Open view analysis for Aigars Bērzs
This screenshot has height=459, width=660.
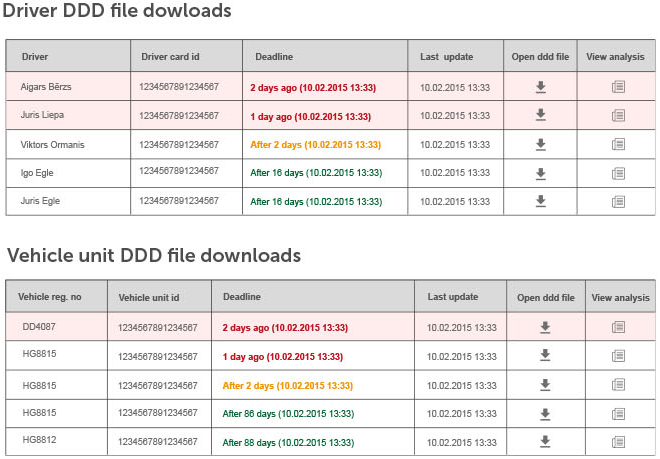(618, 87)
